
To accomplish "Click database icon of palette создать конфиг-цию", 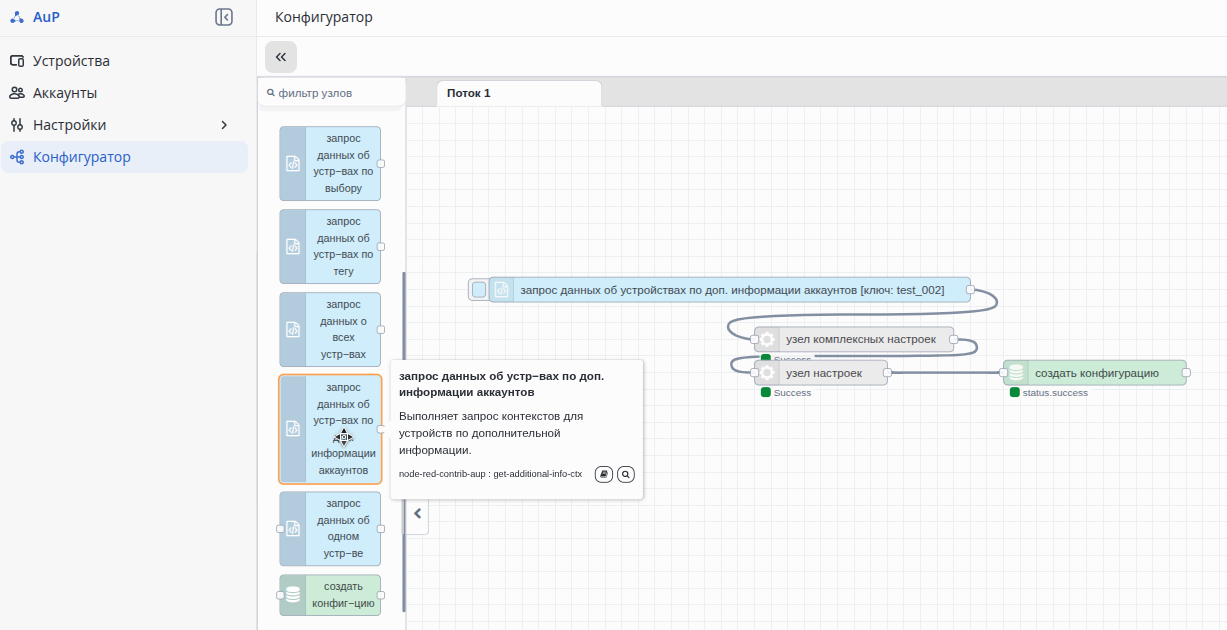I will [293, 595].
